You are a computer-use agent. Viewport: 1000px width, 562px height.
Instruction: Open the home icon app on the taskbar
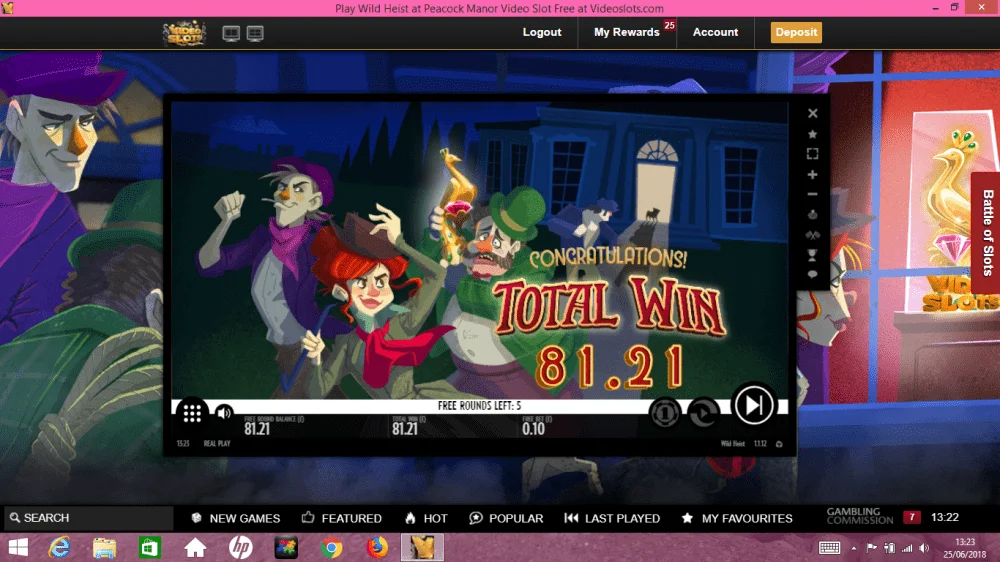click(195, 547)
